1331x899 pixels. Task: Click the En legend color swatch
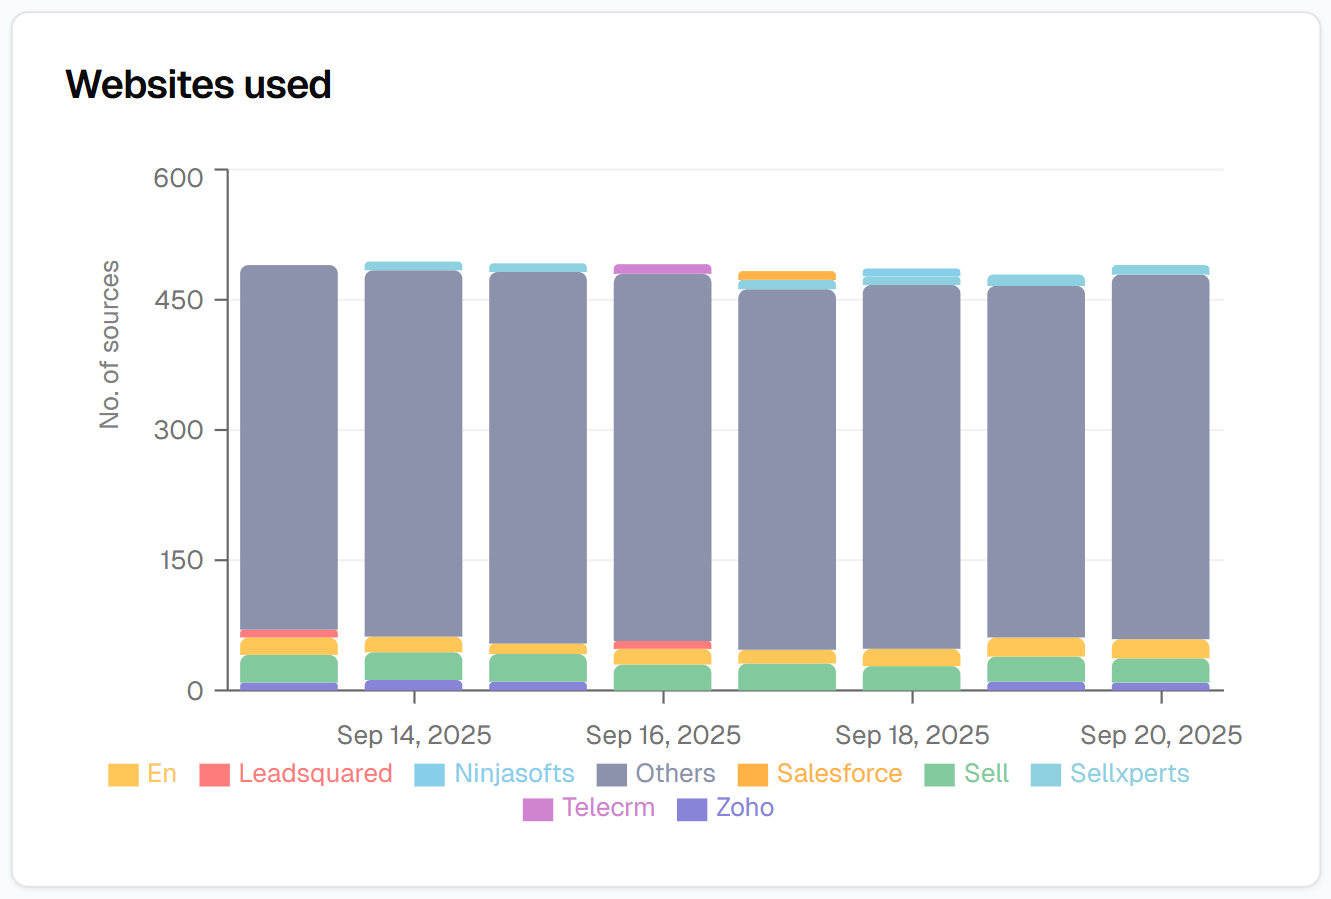123,775
